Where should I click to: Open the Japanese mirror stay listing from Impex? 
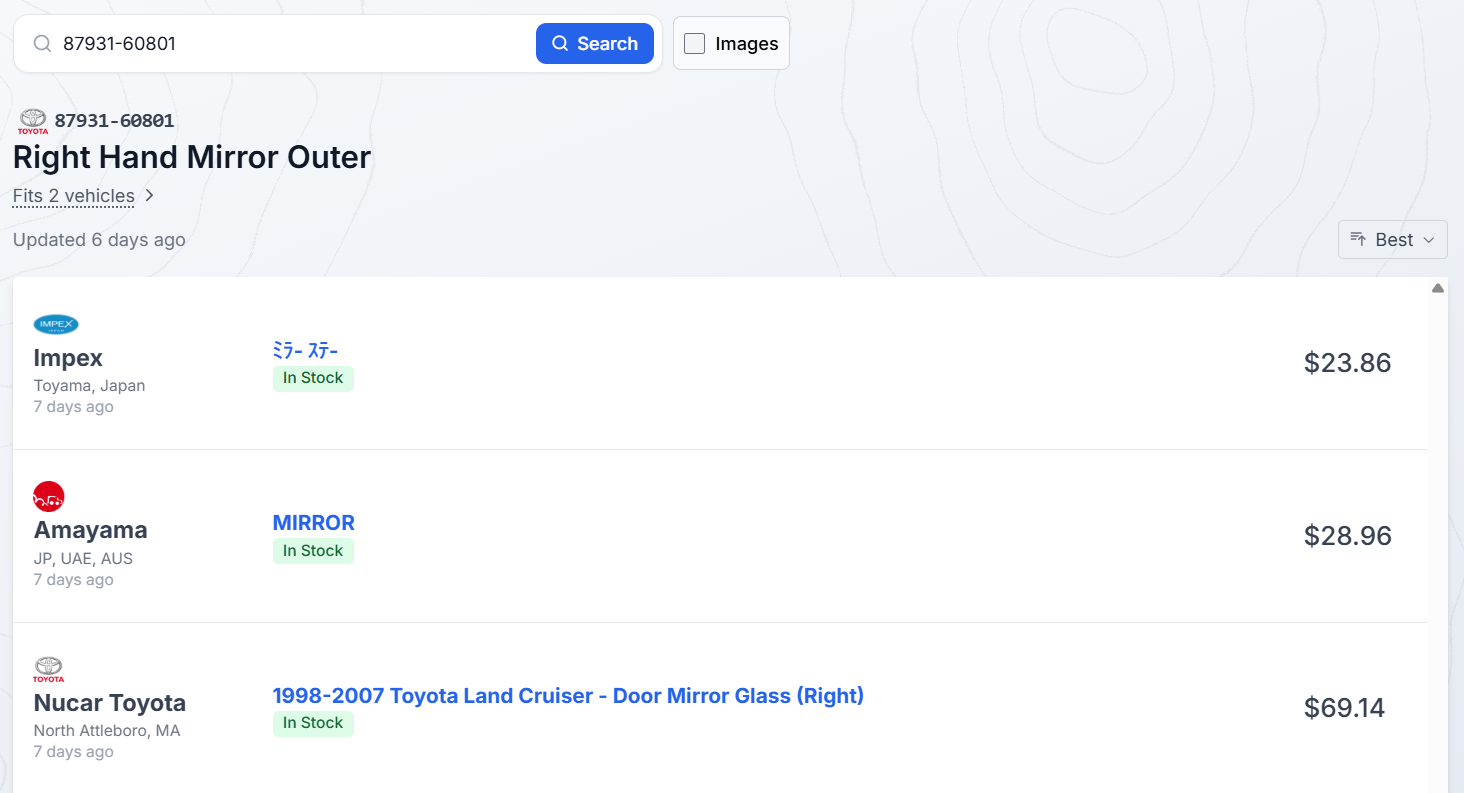pos(306,350)
